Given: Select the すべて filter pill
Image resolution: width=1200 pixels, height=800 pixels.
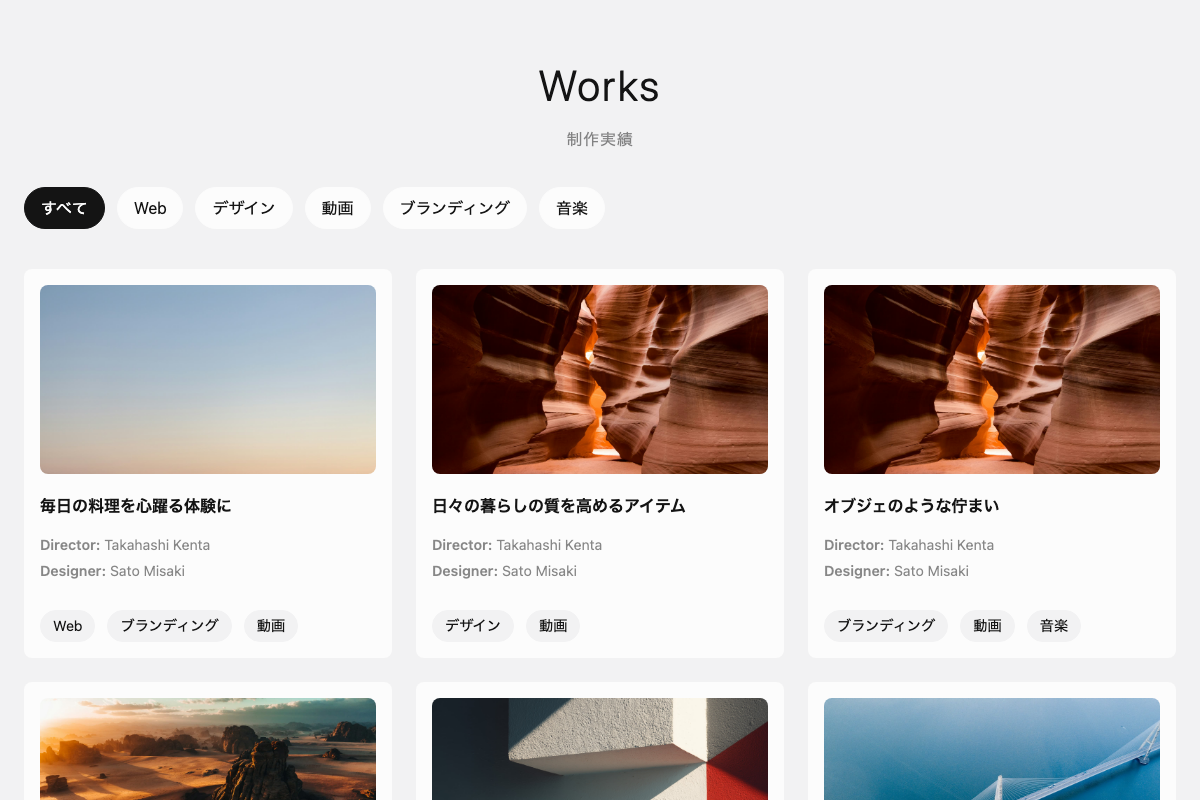Looking at the screenshot, I should tap(64, 208).
